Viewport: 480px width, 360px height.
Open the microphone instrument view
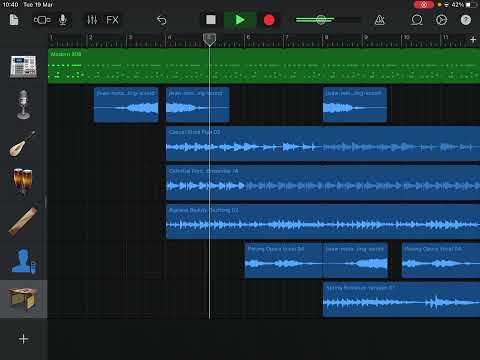pyautogui.click(x=63, y=20)
